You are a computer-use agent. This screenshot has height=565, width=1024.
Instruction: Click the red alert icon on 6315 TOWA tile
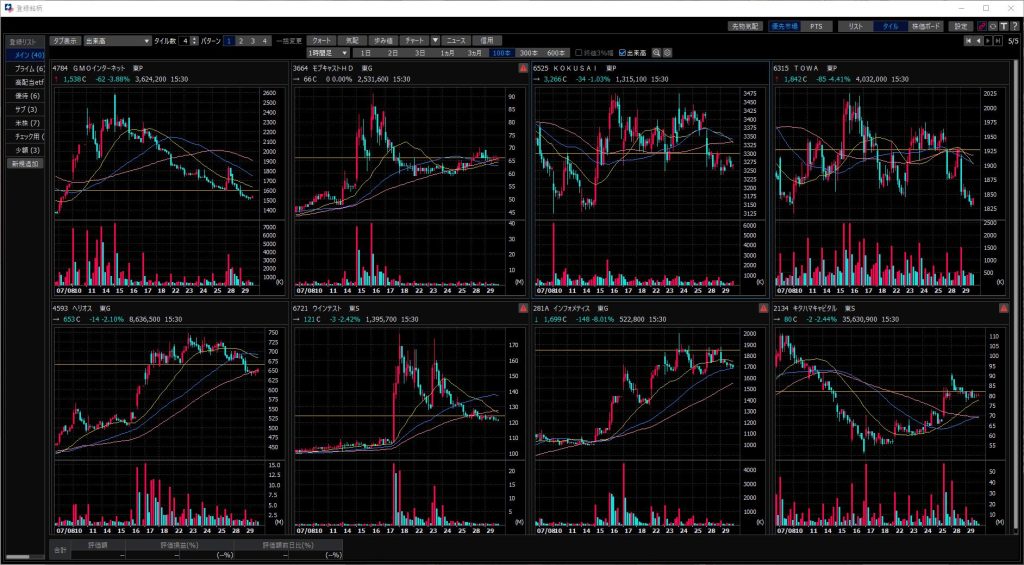click(1003, 68)
